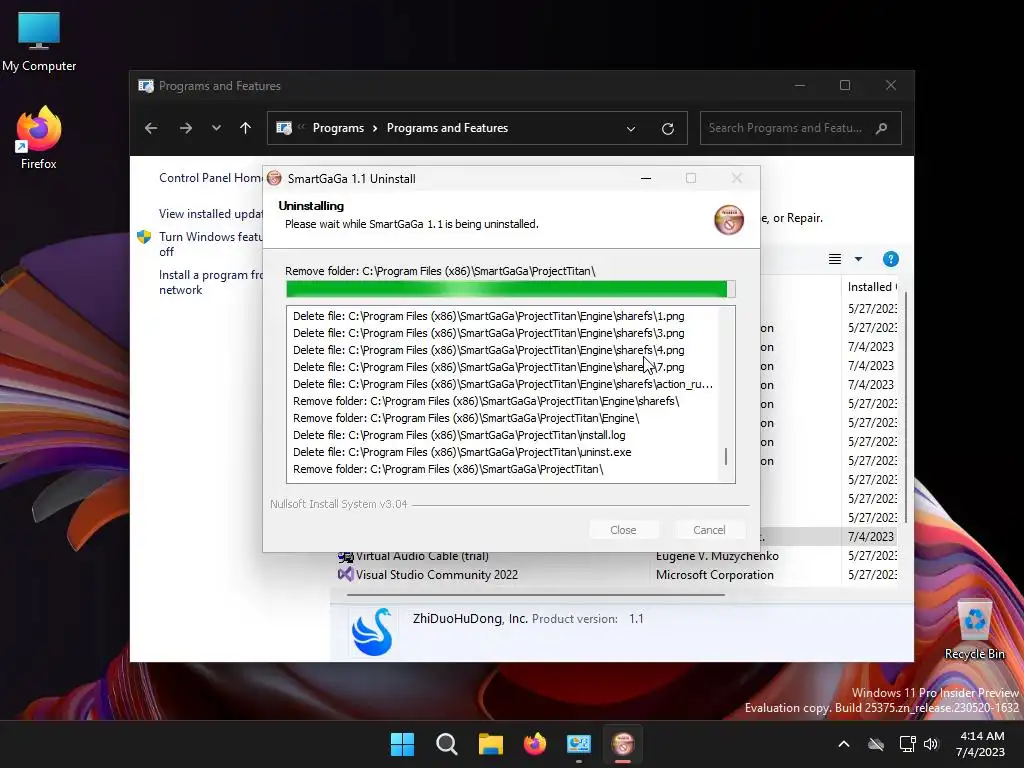Click the Control Panel icon in address bar
Image resolution: width=1024 pixels, height=768 pixels.
[x=284, y=128]
